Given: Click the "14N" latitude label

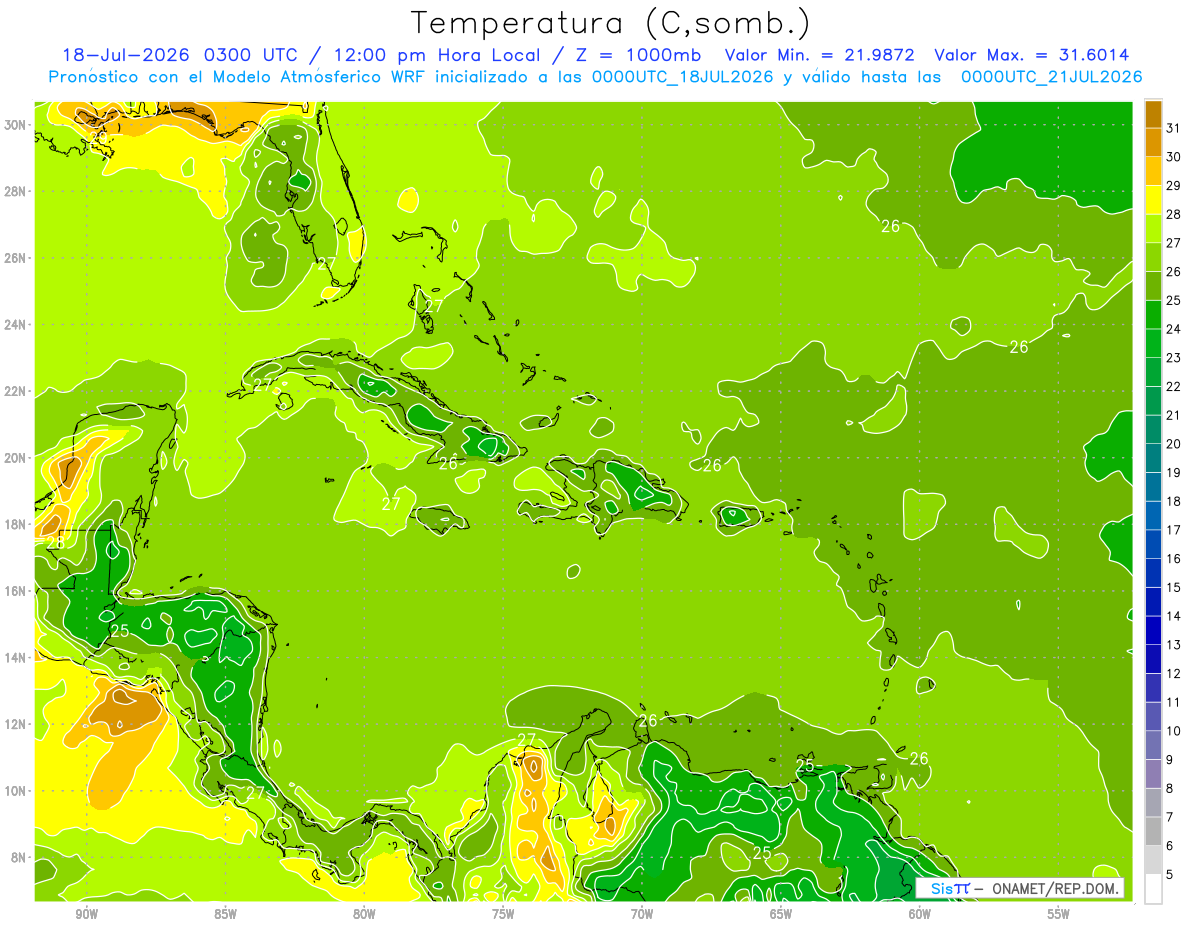Looking at the screenshot, I should (x=16, y=658).
